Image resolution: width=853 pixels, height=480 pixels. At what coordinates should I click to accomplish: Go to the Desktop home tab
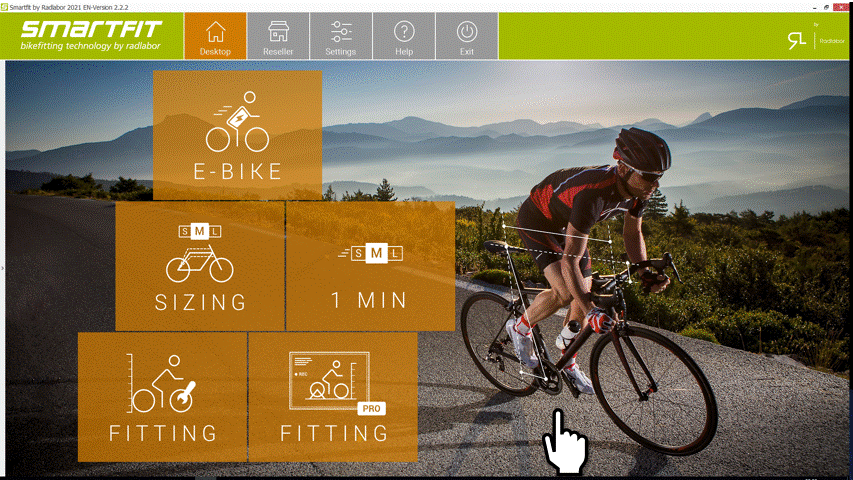point(215,36)
